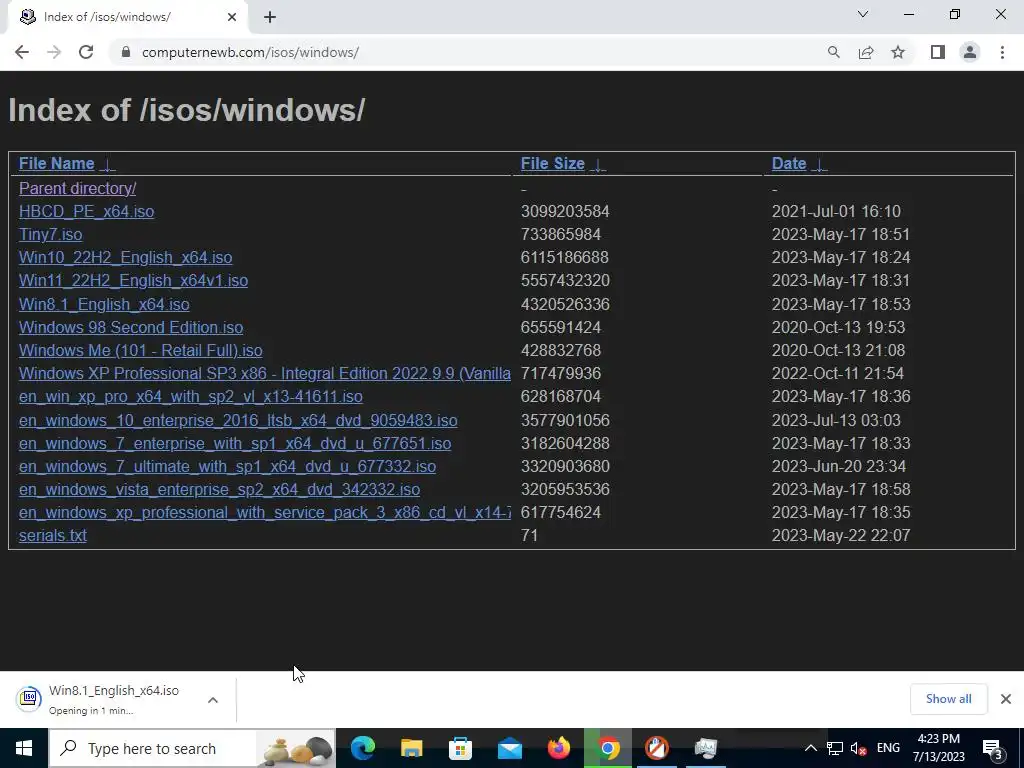Image resolution: width=1024 pixels, height=768 pixels.
Task: Close the Index of /isos/windows/ tab
Action: pos(232,17)
